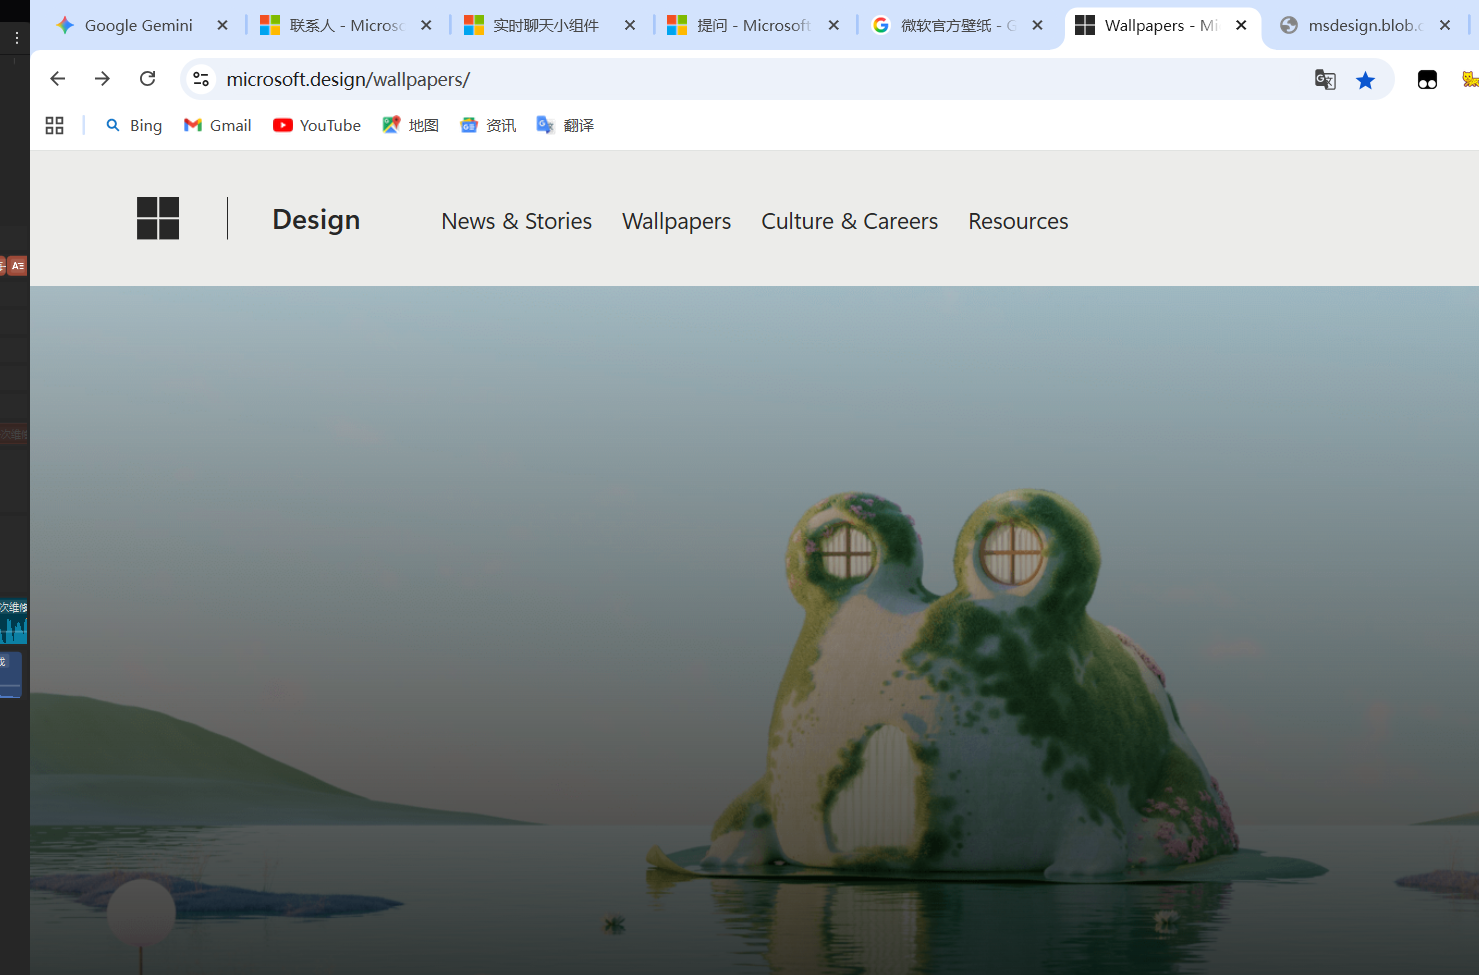Close the 实时聊天小组件 tab
Screen dimensions: 1479x975
coord(630,25)
